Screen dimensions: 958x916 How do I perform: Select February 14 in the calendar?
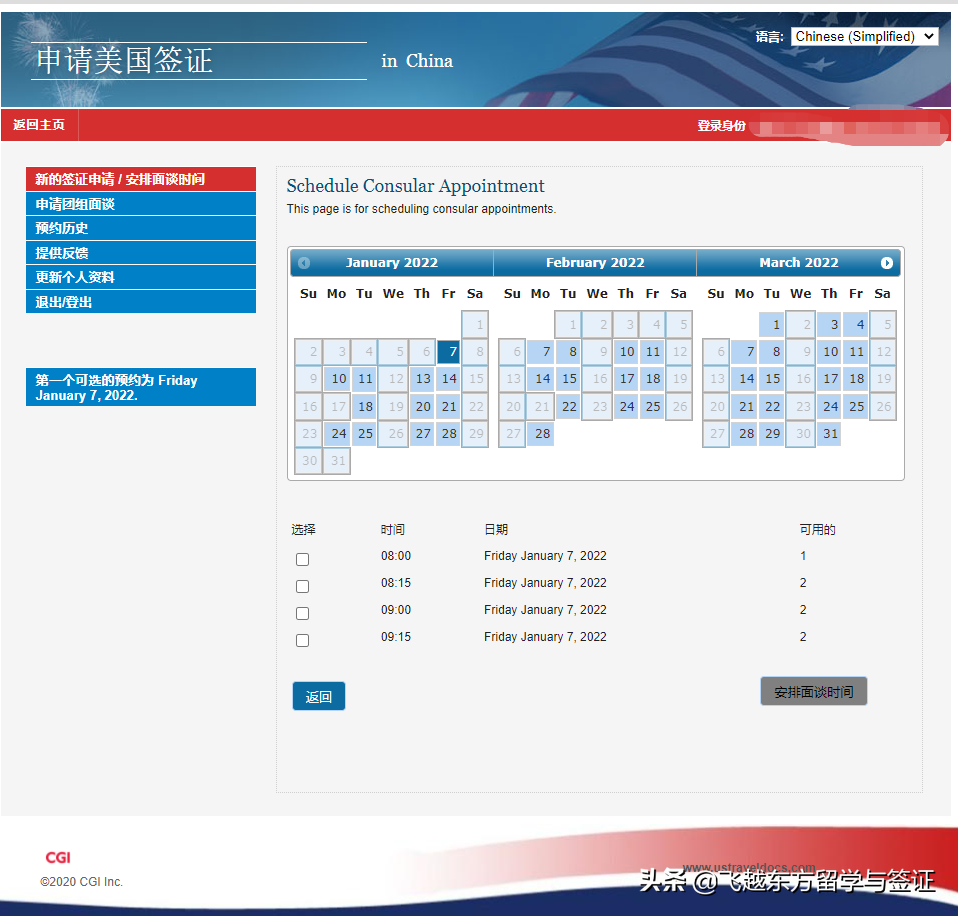pyautogui.click(x=541, y=379)
